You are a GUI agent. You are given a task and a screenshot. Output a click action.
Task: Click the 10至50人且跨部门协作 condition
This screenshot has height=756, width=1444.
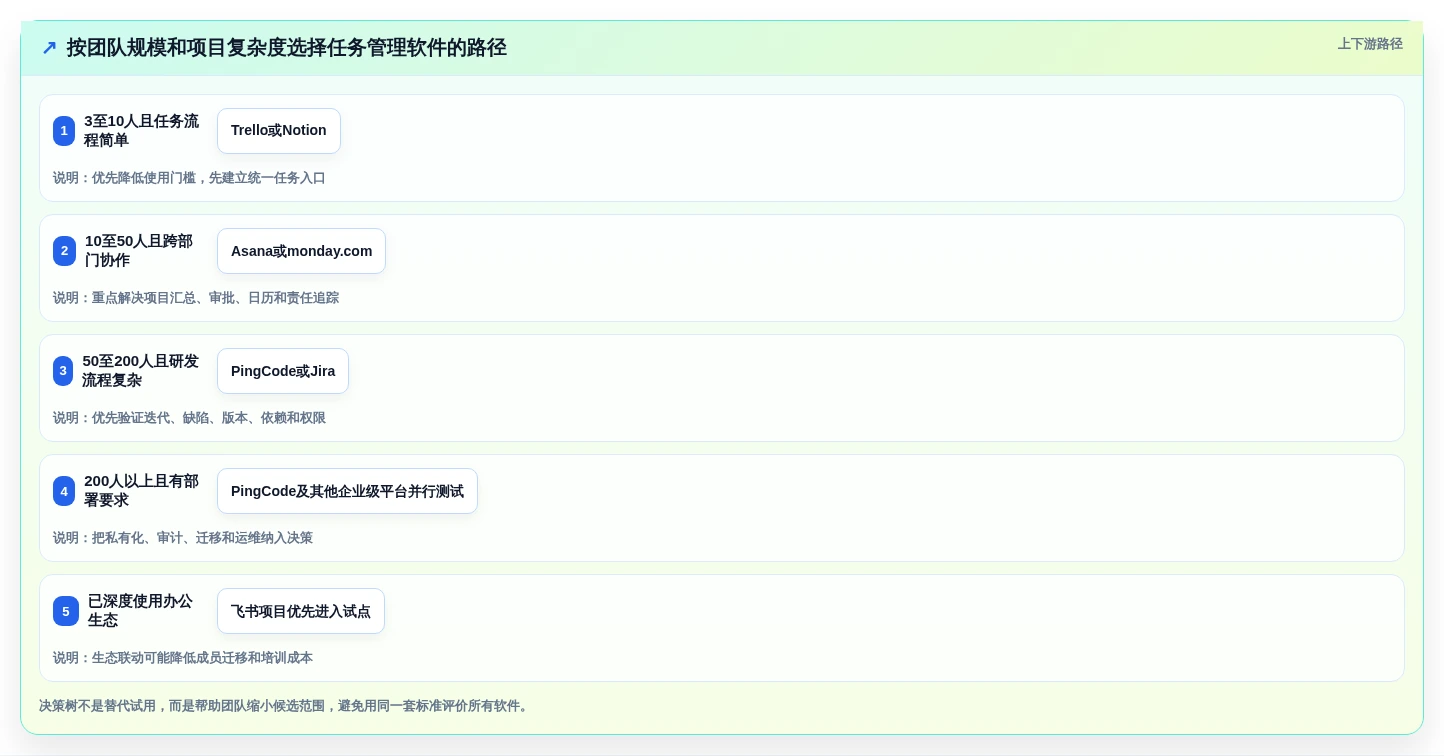pyautogui.click(x=139, y=251)
